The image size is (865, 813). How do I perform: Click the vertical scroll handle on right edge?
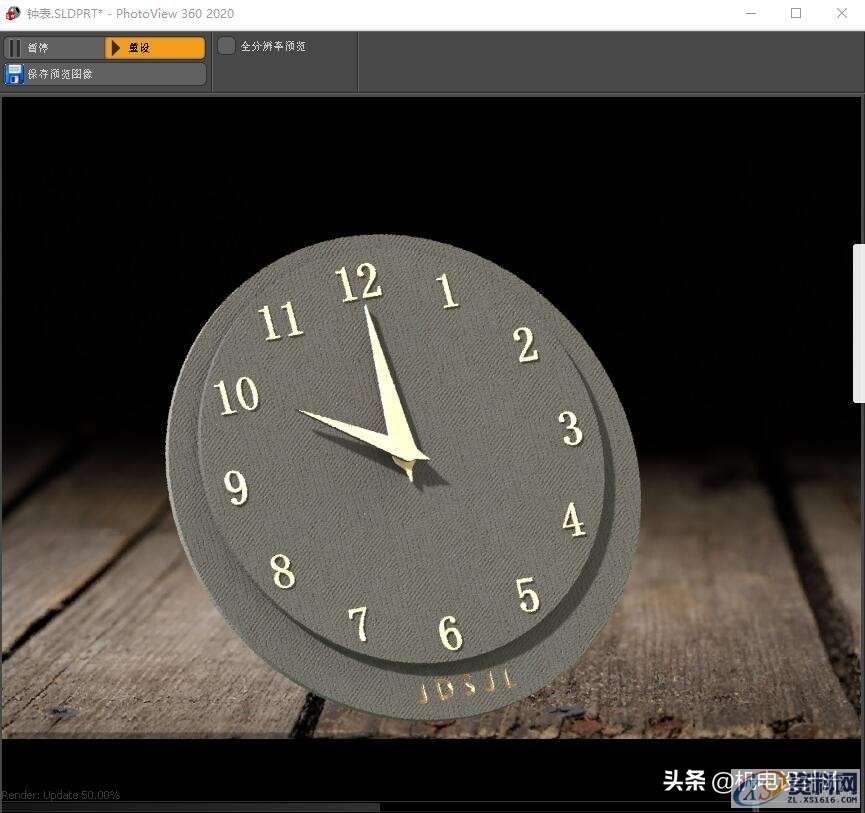858,323
